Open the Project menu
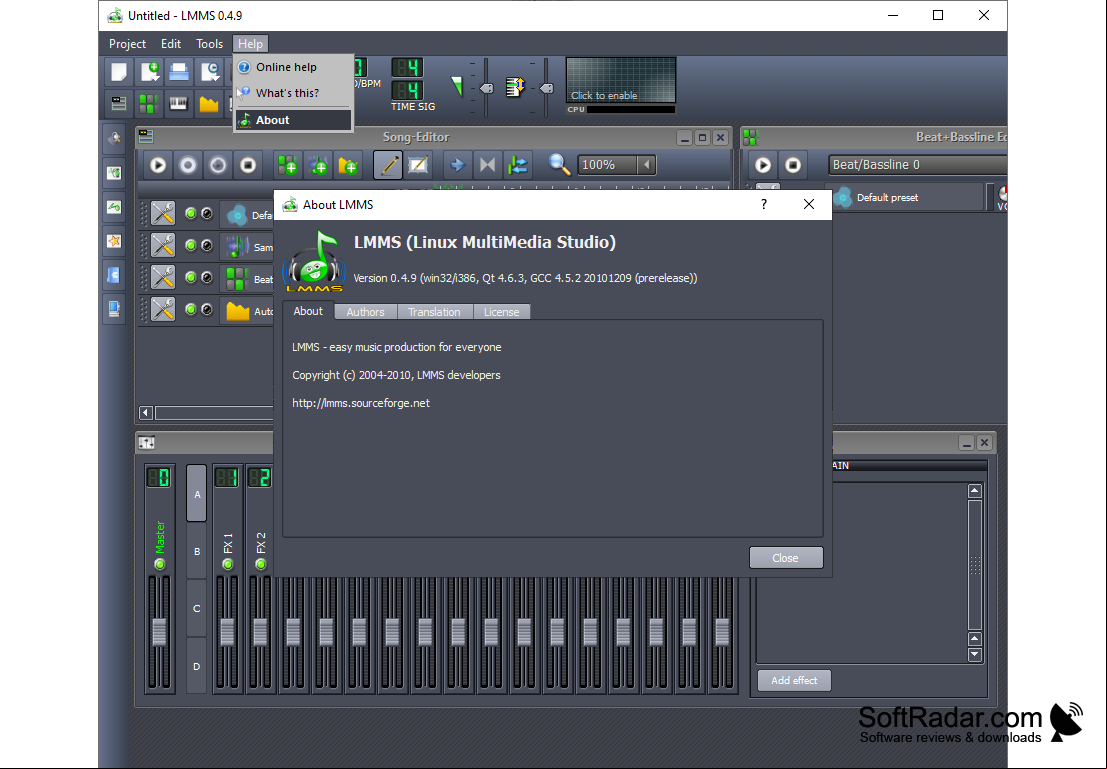1107x769 pixels. click(x=127, y=44)
